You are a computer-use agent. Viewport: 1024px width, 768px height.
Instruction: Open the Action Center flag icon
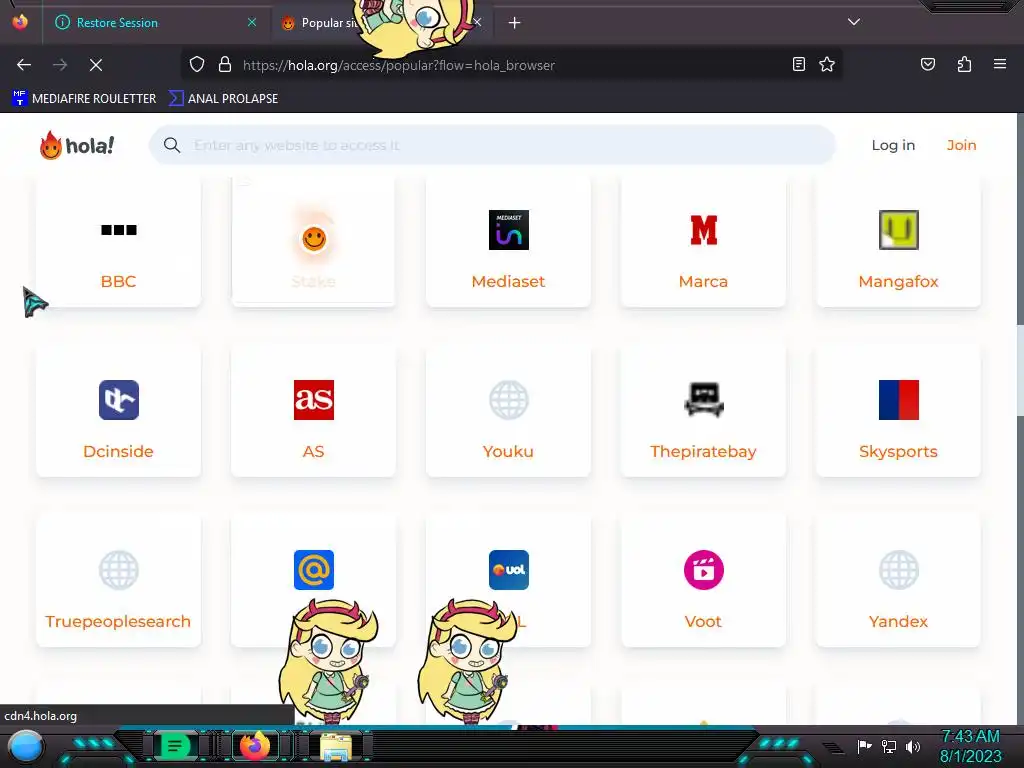pos(865,746)
